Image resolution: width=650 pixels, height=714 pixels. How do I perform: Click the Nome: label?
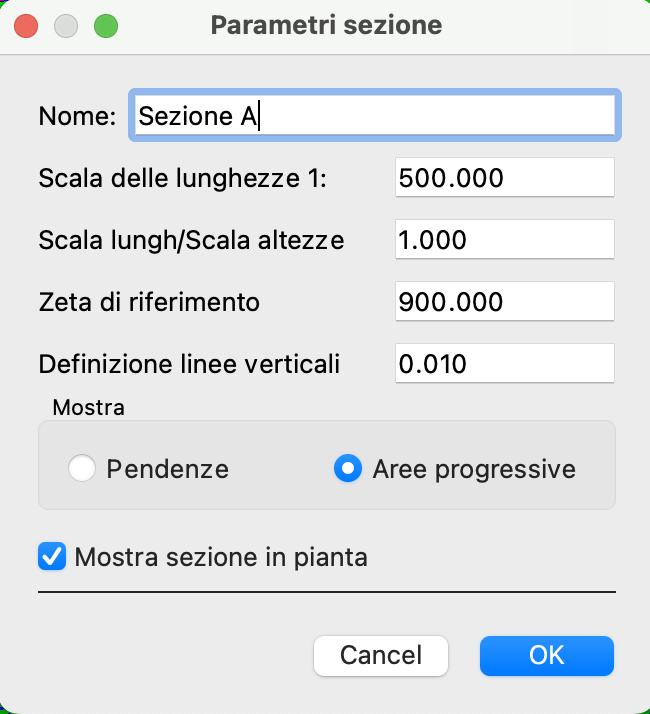point(77,116)
